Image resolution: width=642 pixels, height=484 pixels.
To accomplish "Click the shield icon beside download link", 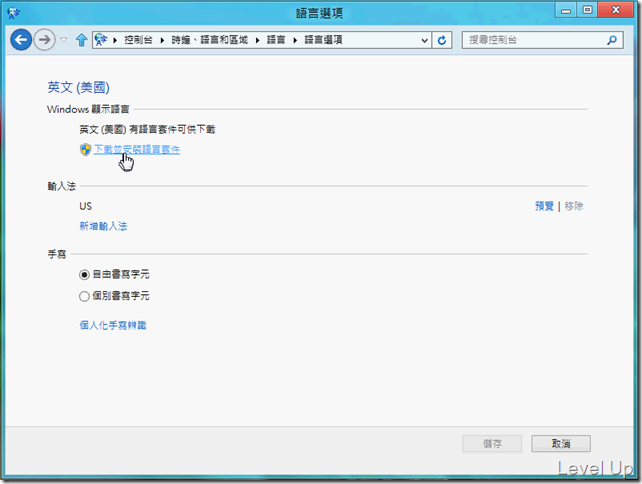I will 85,149.
